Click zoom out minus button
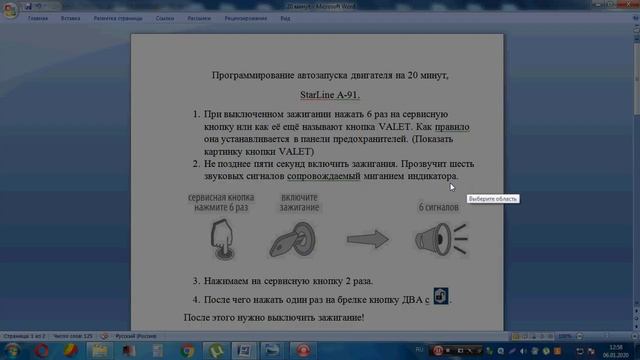This screenshot has height=360, width=640. (579, 336)
